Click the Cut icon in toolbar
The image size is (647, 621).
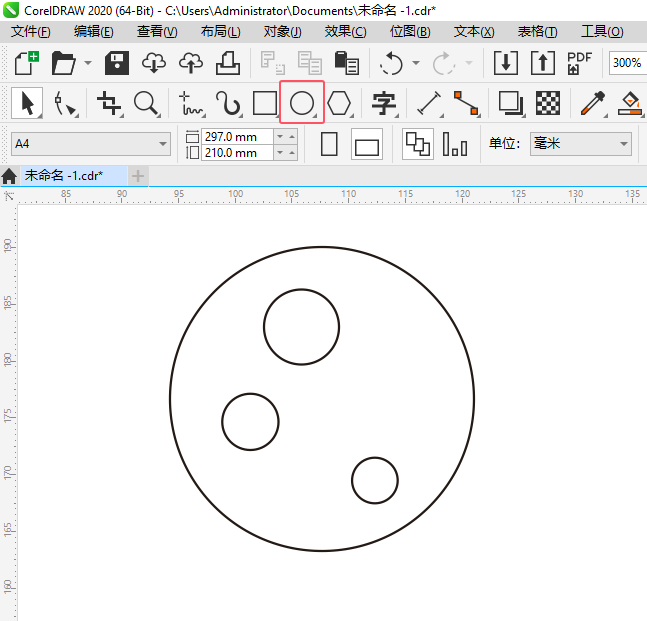[x=272, y=63]
